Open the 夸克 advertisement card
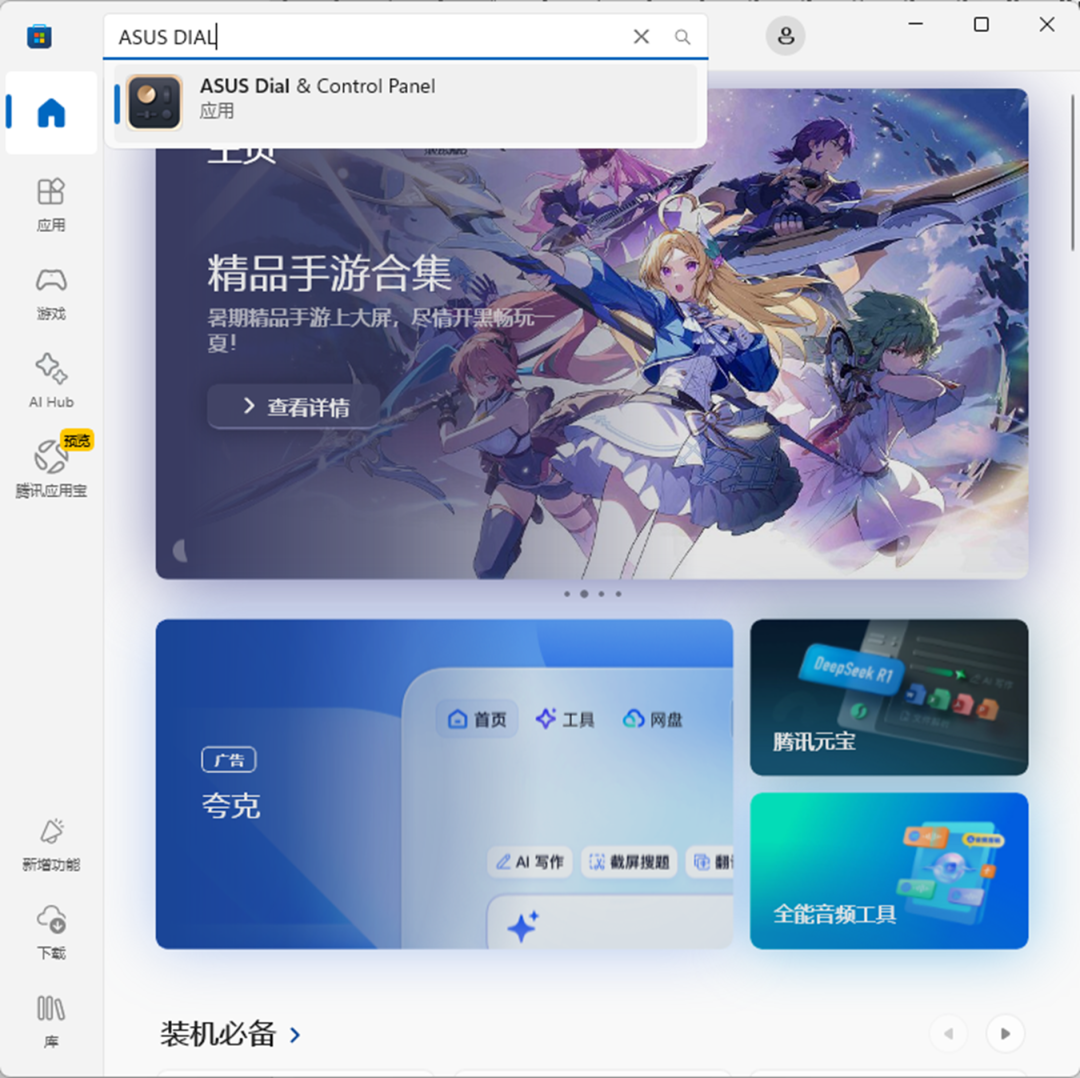1080x1078 pixels. coord(444,784)
